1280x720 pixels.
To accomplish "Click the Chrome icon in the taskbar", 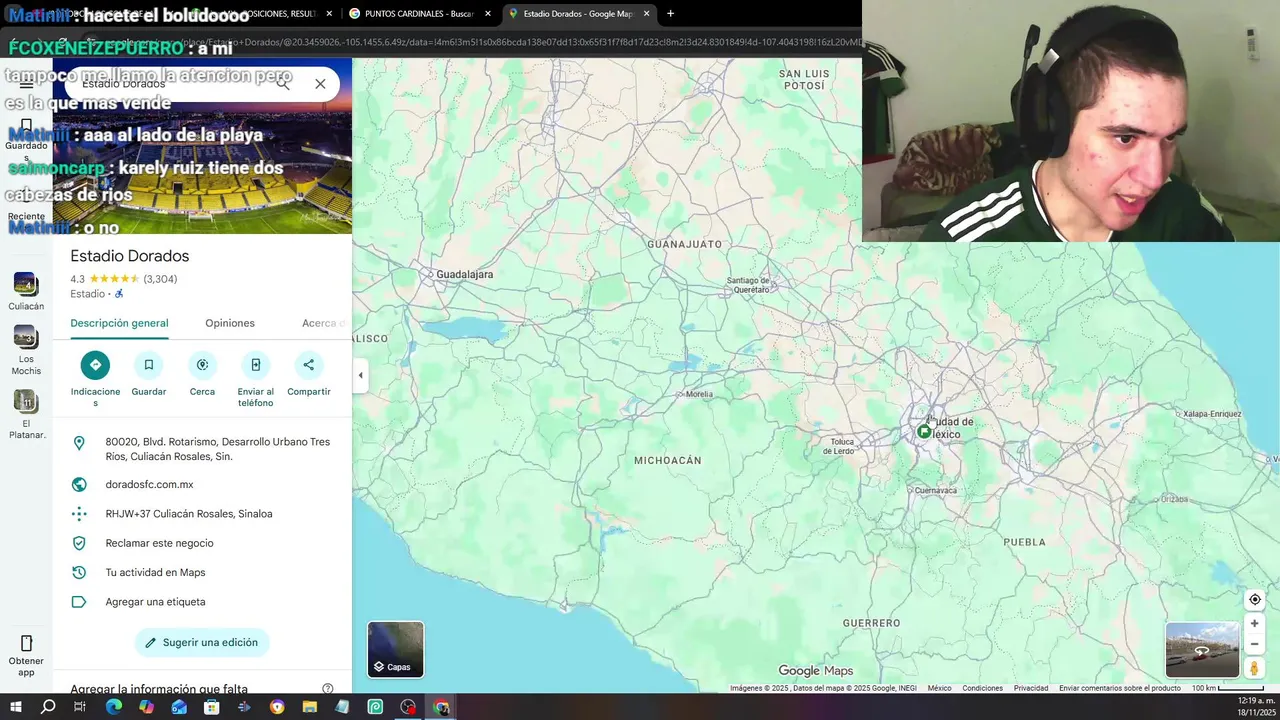I will click(x=441, y=707).
